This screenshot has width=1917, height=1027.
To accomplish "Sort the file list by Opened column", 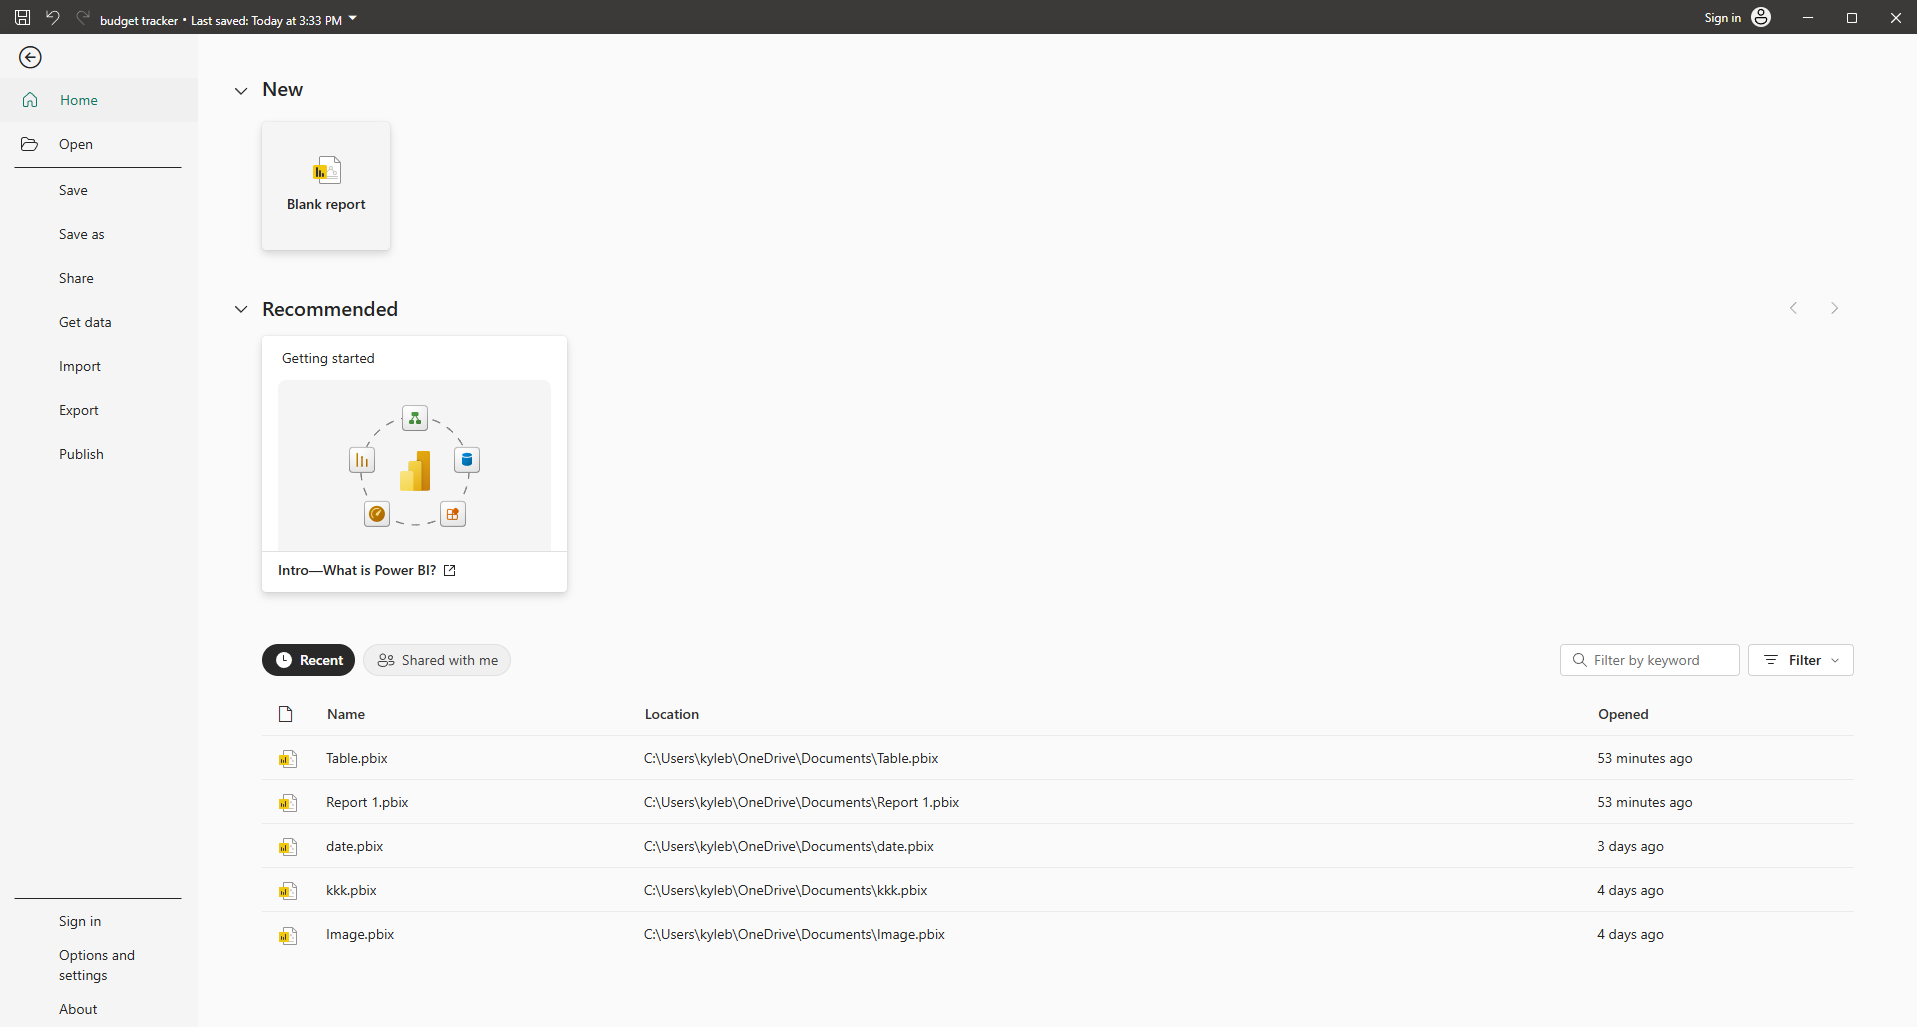I will [x=1623, y=714].
